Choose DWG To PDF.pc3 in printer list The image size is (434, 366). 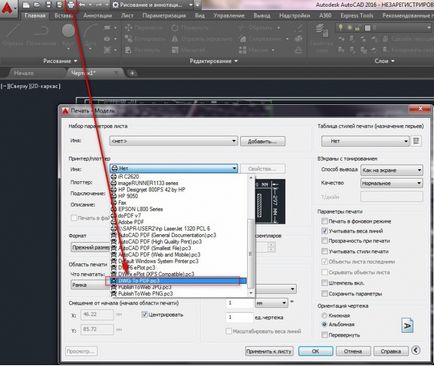(179, 281)
